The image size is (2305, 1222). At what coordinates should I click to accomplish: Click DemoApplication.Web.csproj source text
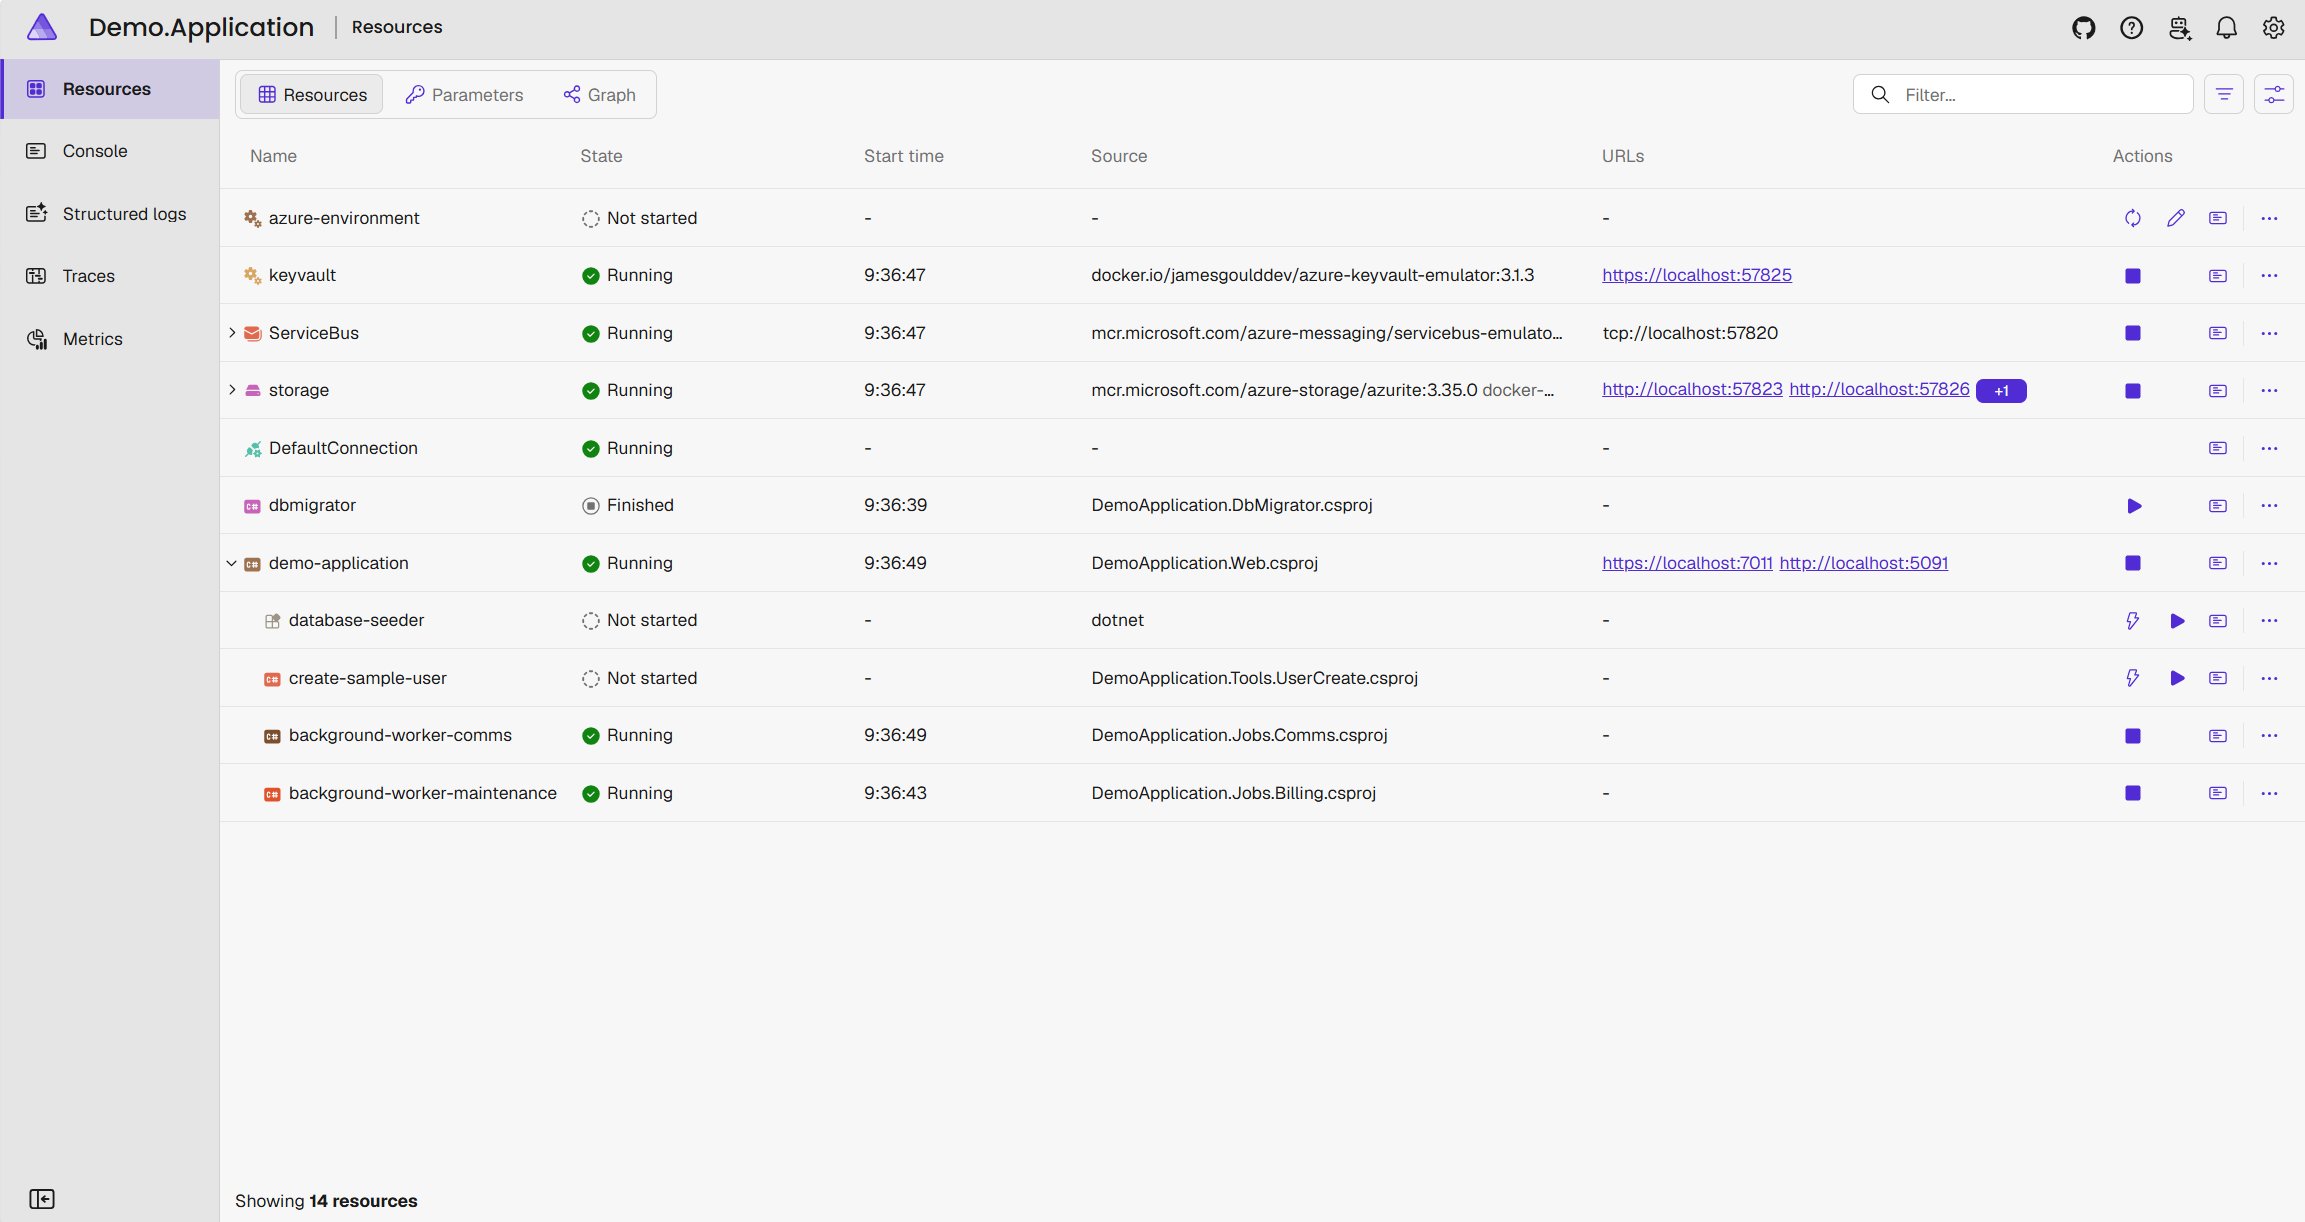[x=1204, y=563]
